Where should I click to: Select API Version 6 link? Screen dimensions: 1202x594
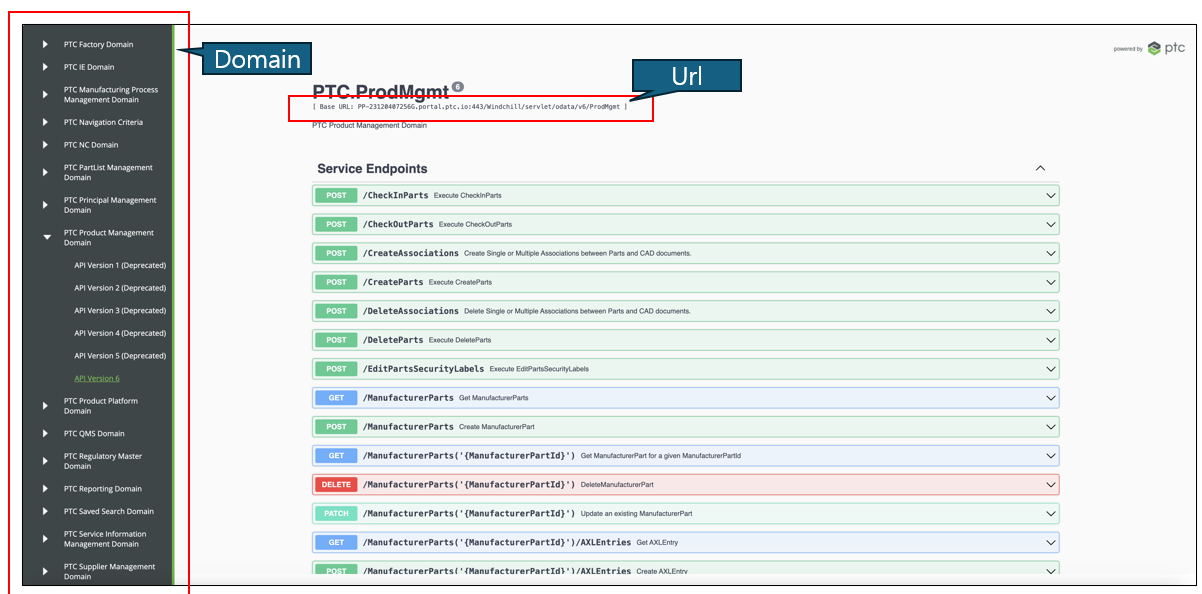pos(97,378)
